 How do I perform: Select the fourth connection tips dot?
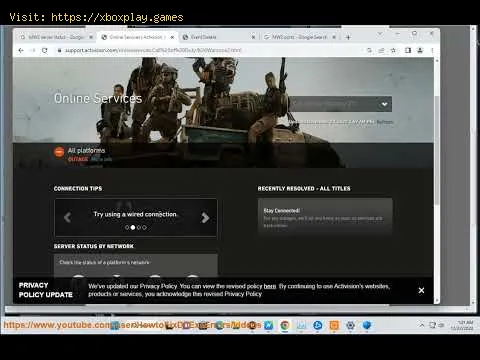pos(144,228)
